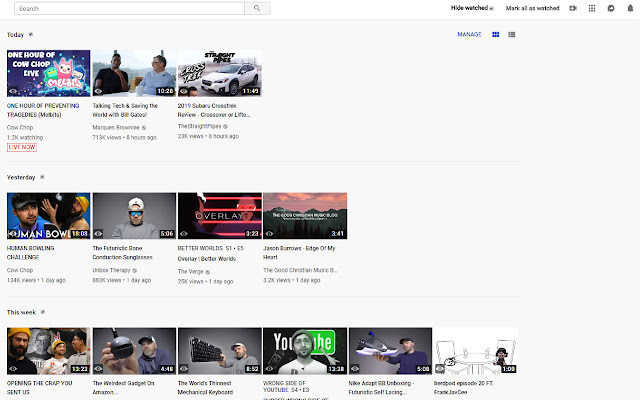Select the '713K views • 8 hours ago' text
This screenshot has height=400, width=640.
coord(124,138)
